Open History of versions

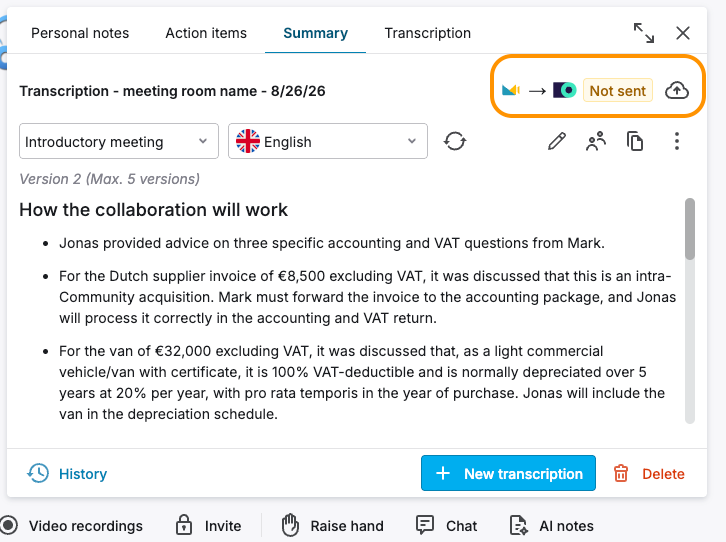pos(67,473)
